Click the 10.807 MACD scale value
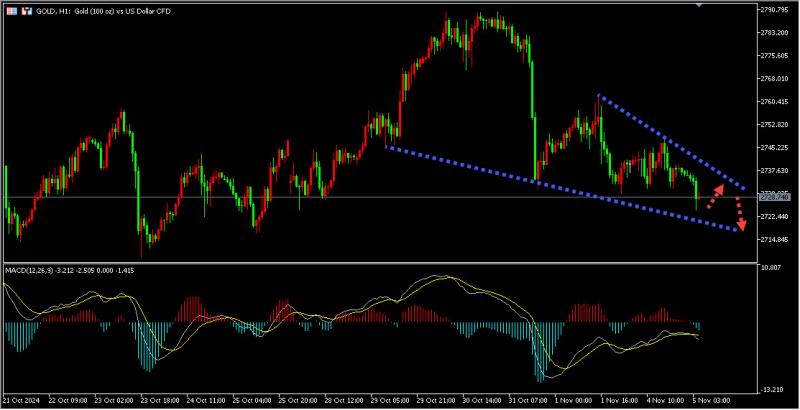 pos(772,268)
